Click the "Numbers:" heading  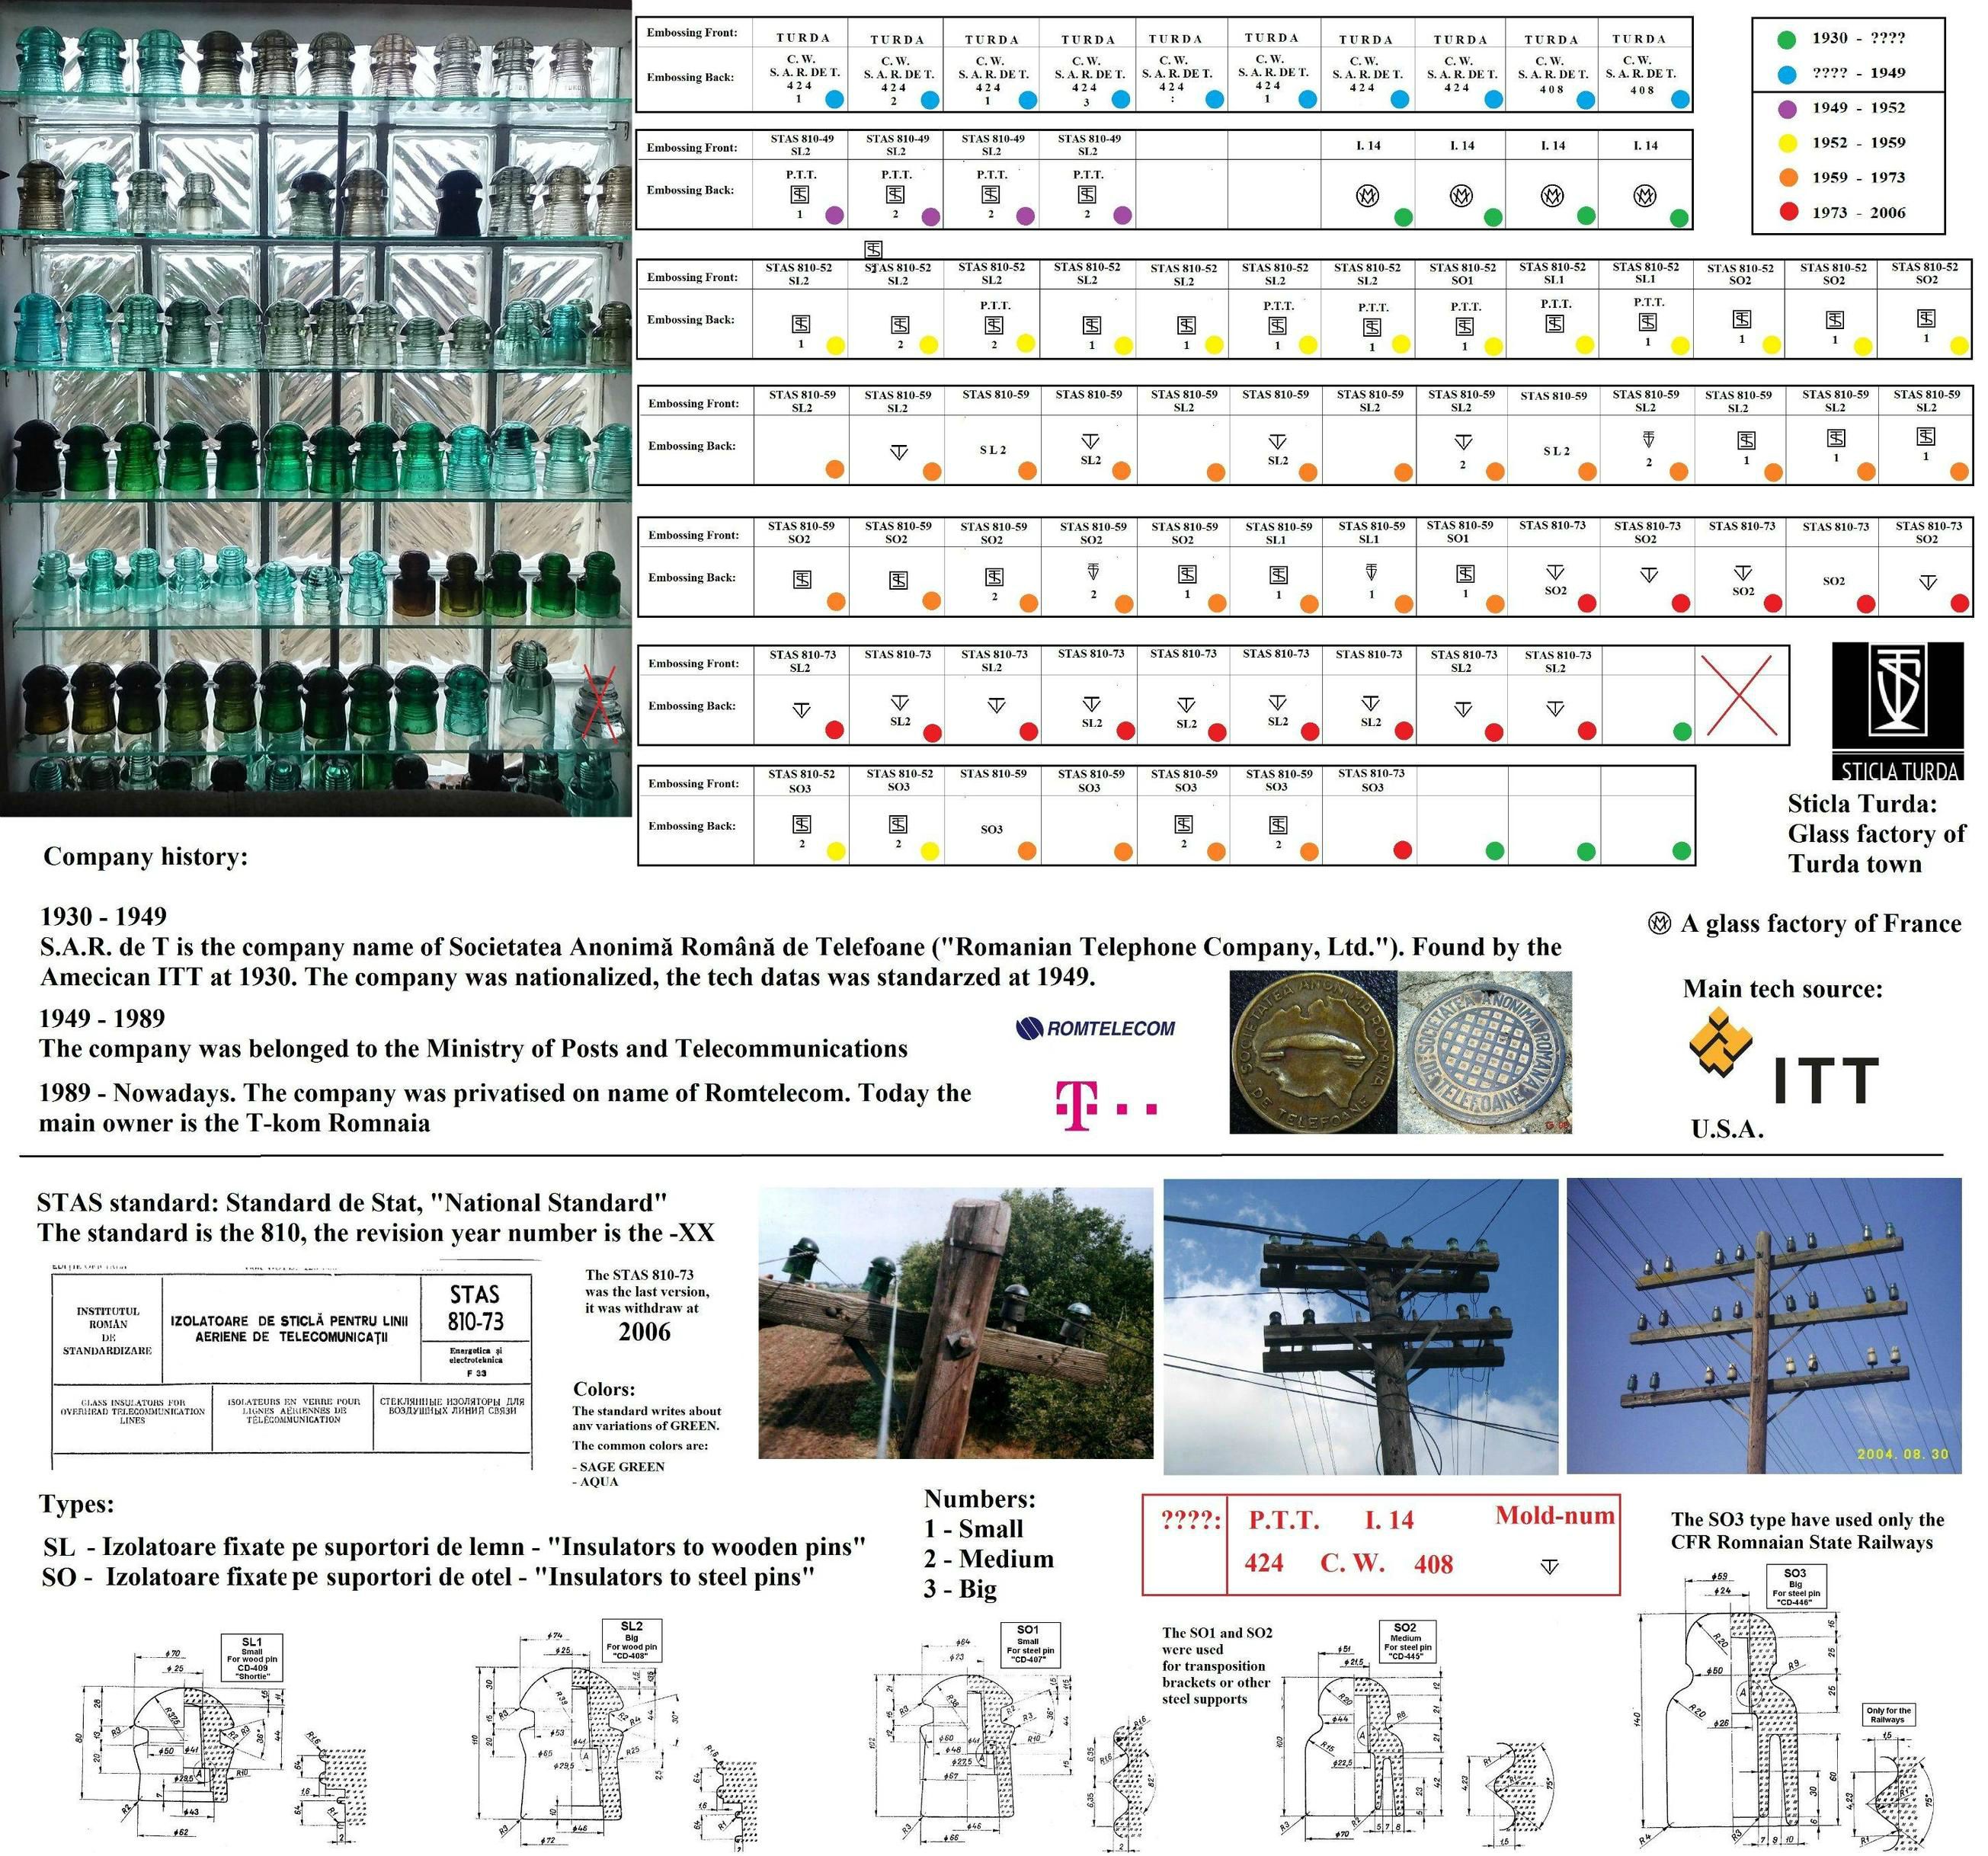pyautogui.click(x=979, y=1498)
